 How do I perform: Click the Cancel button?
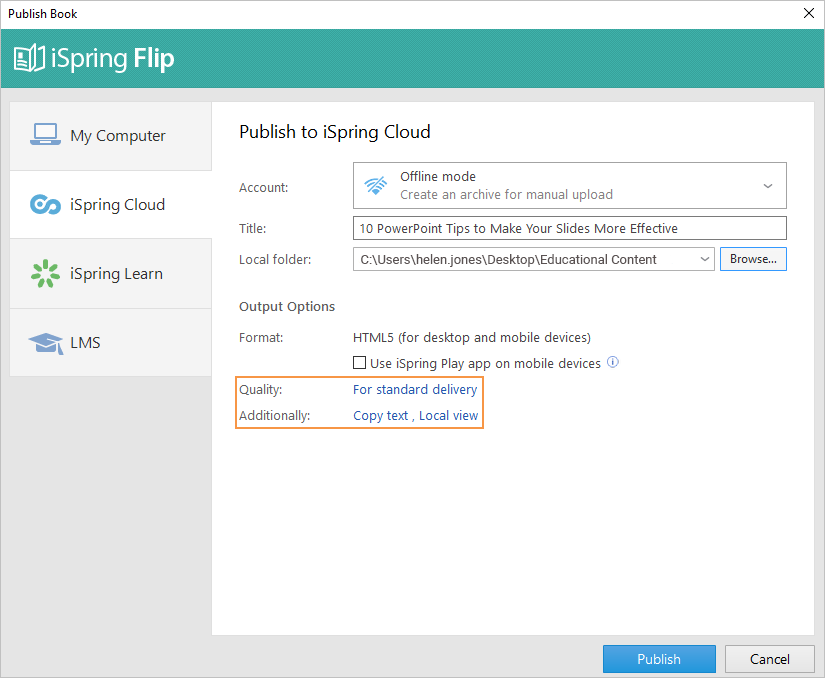click(769, 659)
